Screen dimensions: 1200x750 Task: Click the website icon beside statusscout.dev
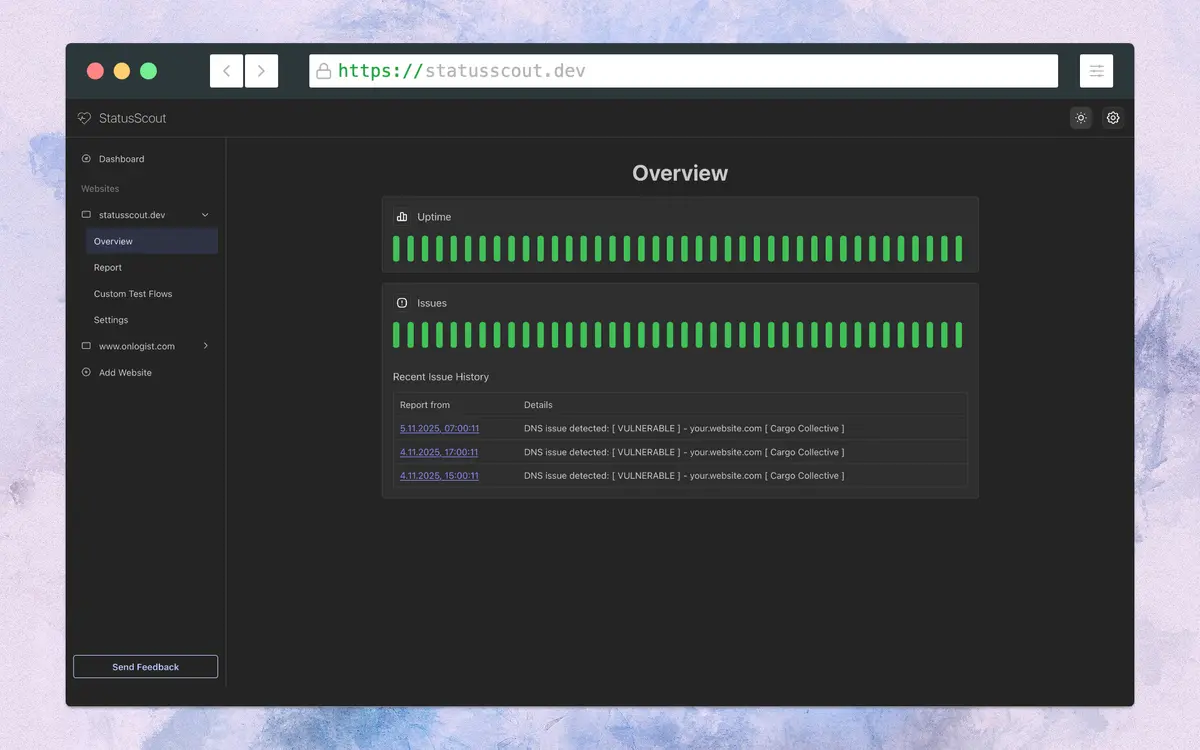[x=86, y=214]
